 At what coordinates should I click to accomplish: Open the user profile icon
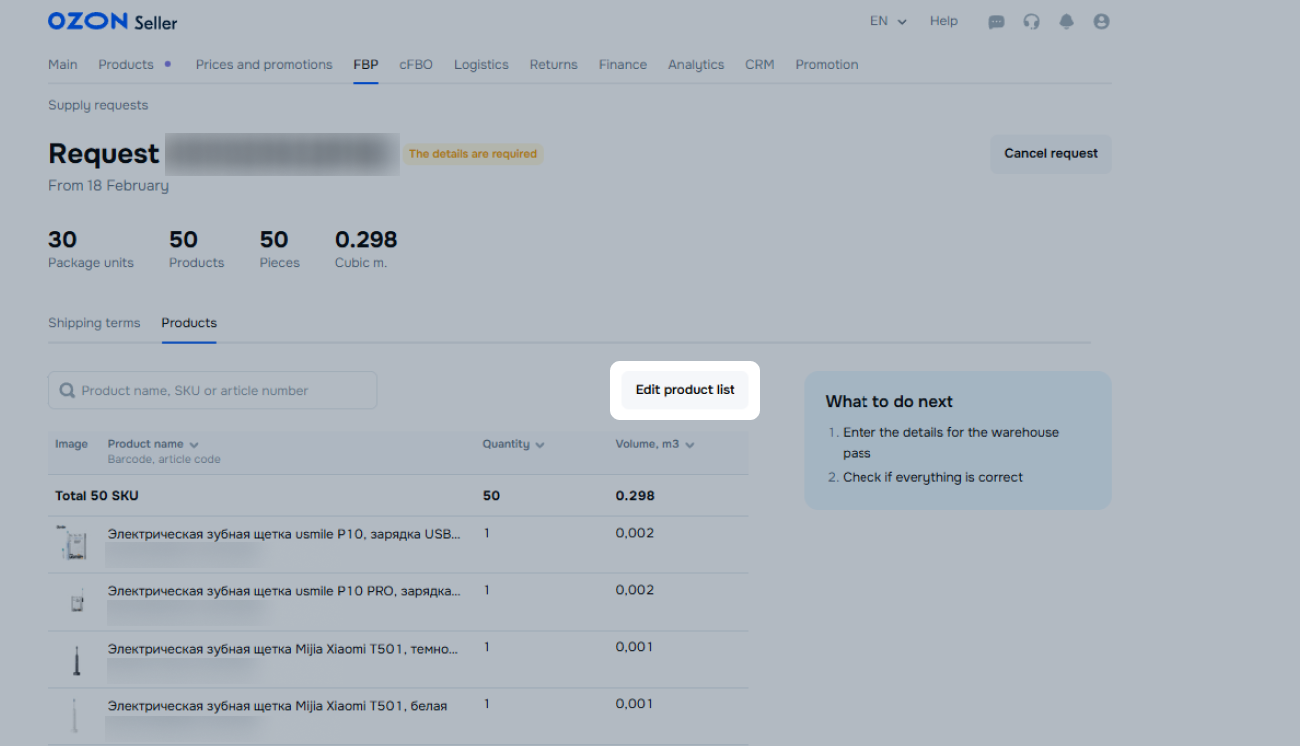[1101, 22]
